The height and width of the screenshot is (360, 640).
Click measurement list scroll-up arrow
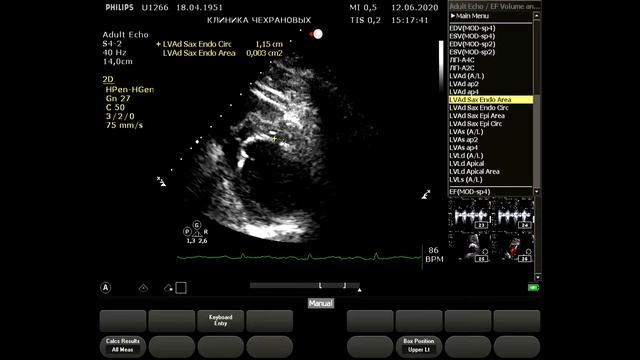tap(537, 16)
